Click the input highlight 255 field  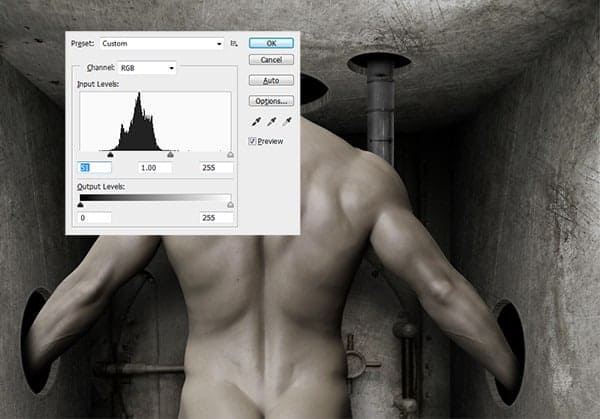[x=214, y=168]
